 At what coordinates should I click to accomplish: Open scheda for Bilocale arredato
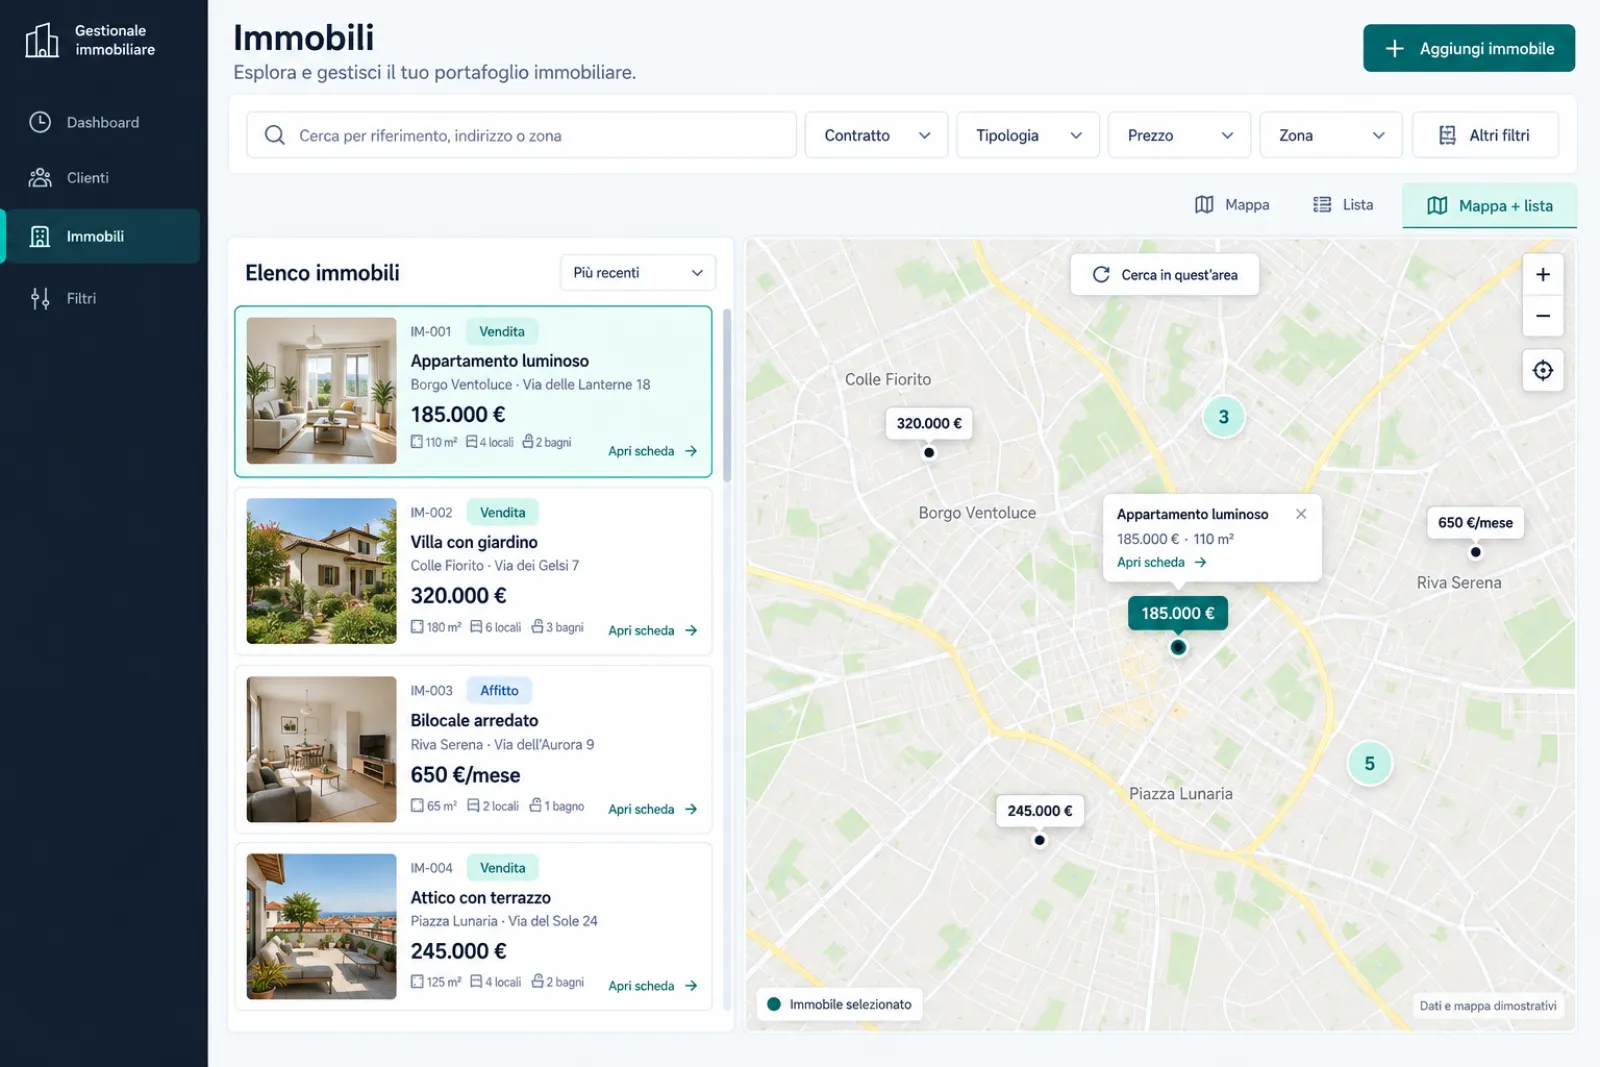[653, 809]
